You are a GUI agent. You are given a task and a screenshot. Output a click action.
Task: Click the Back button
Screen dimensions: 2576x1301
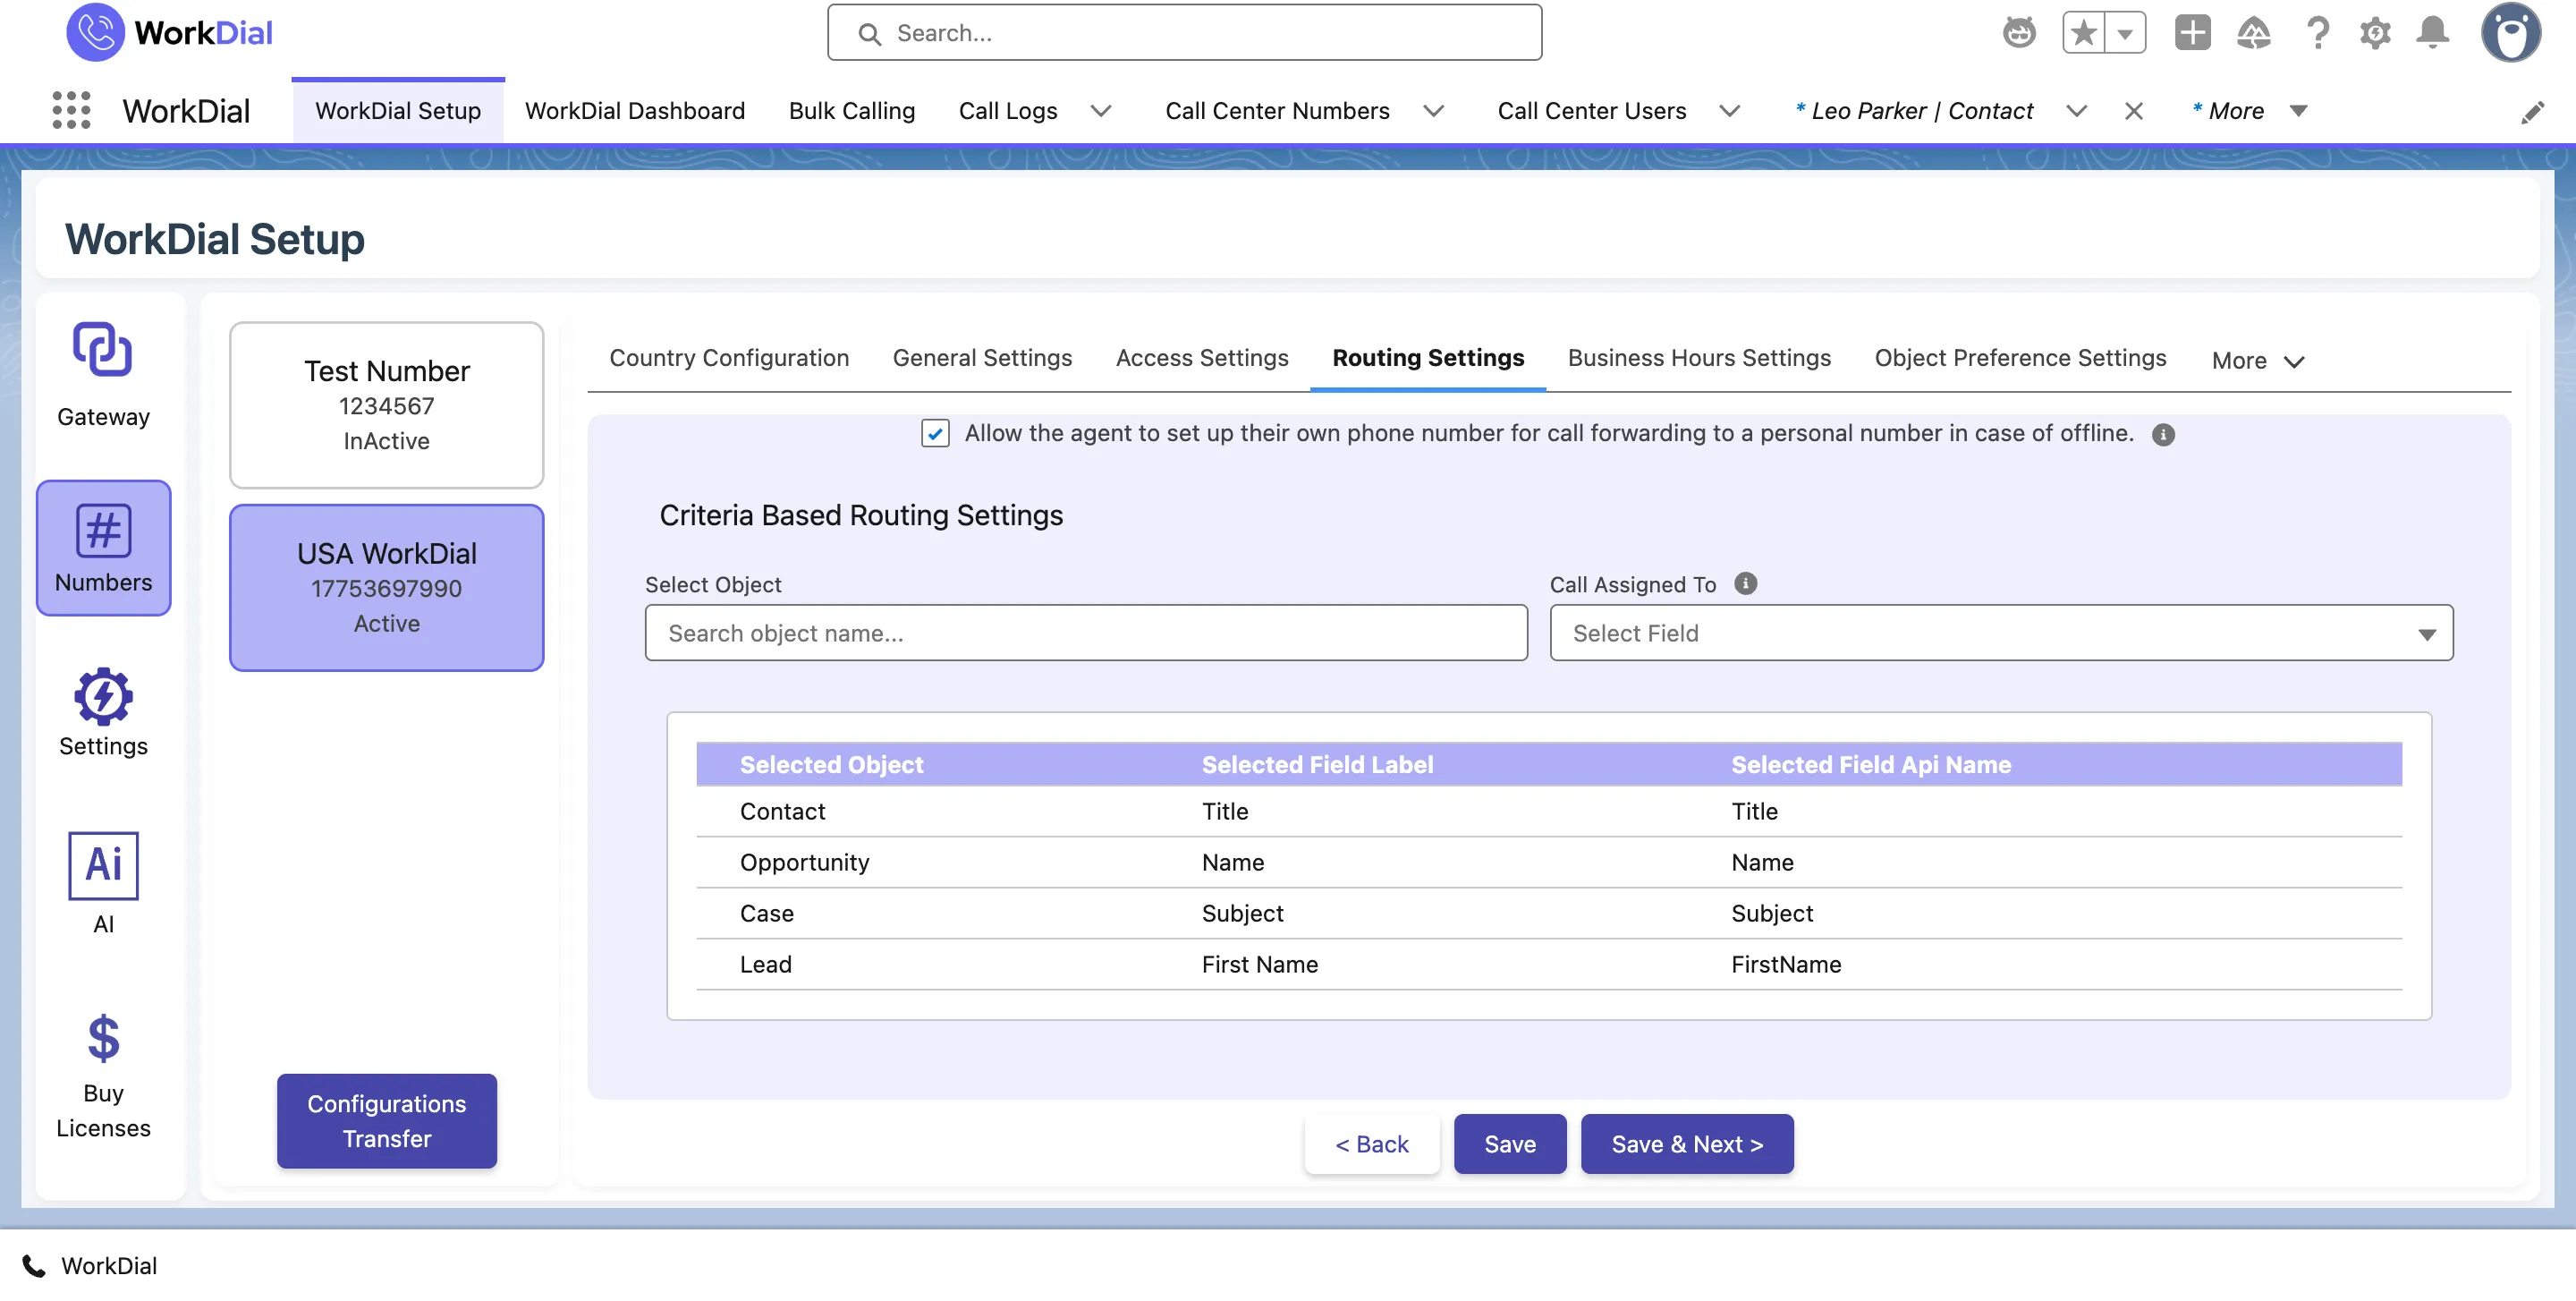[x=1371, y=1143]
